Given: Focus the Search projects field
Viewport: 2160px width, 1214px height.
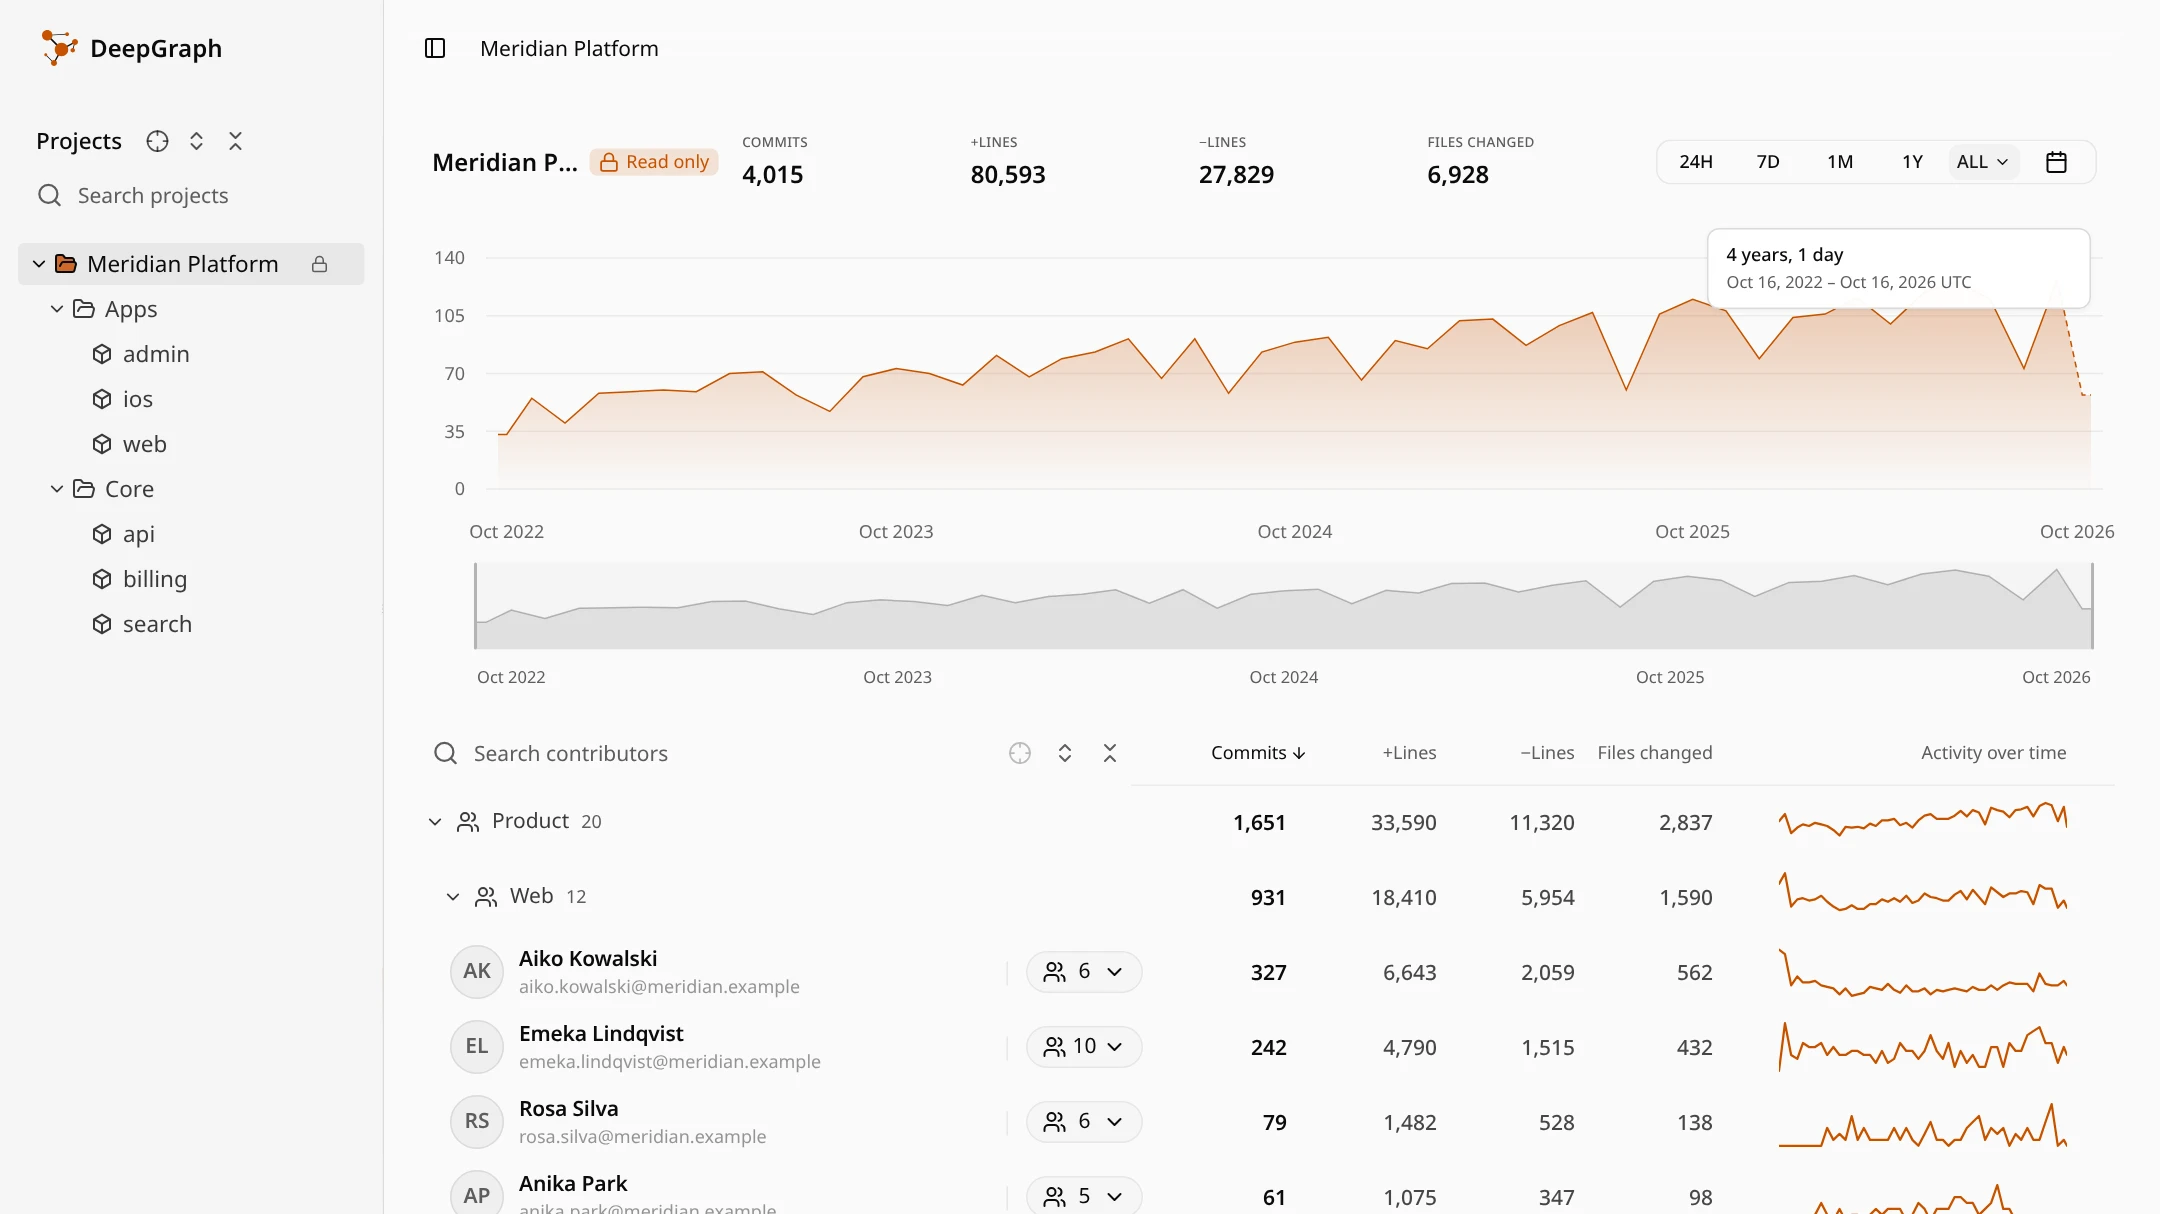Looking at the screenshot, I should (x=192, y=196).
